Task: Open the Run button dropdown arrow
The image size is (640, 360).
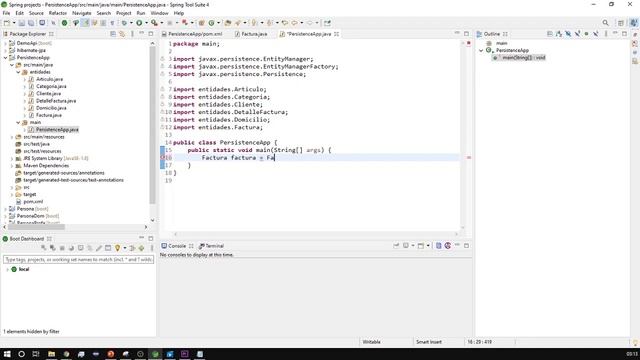Action: tap(146, 23)
